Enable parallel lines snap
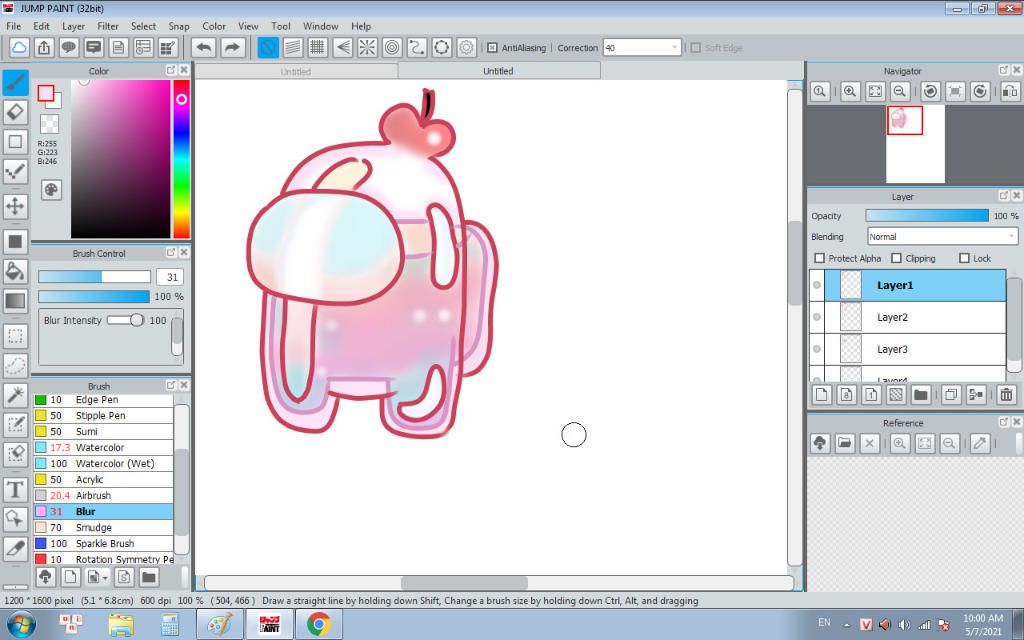The image size is (1024, 640). 293,48
